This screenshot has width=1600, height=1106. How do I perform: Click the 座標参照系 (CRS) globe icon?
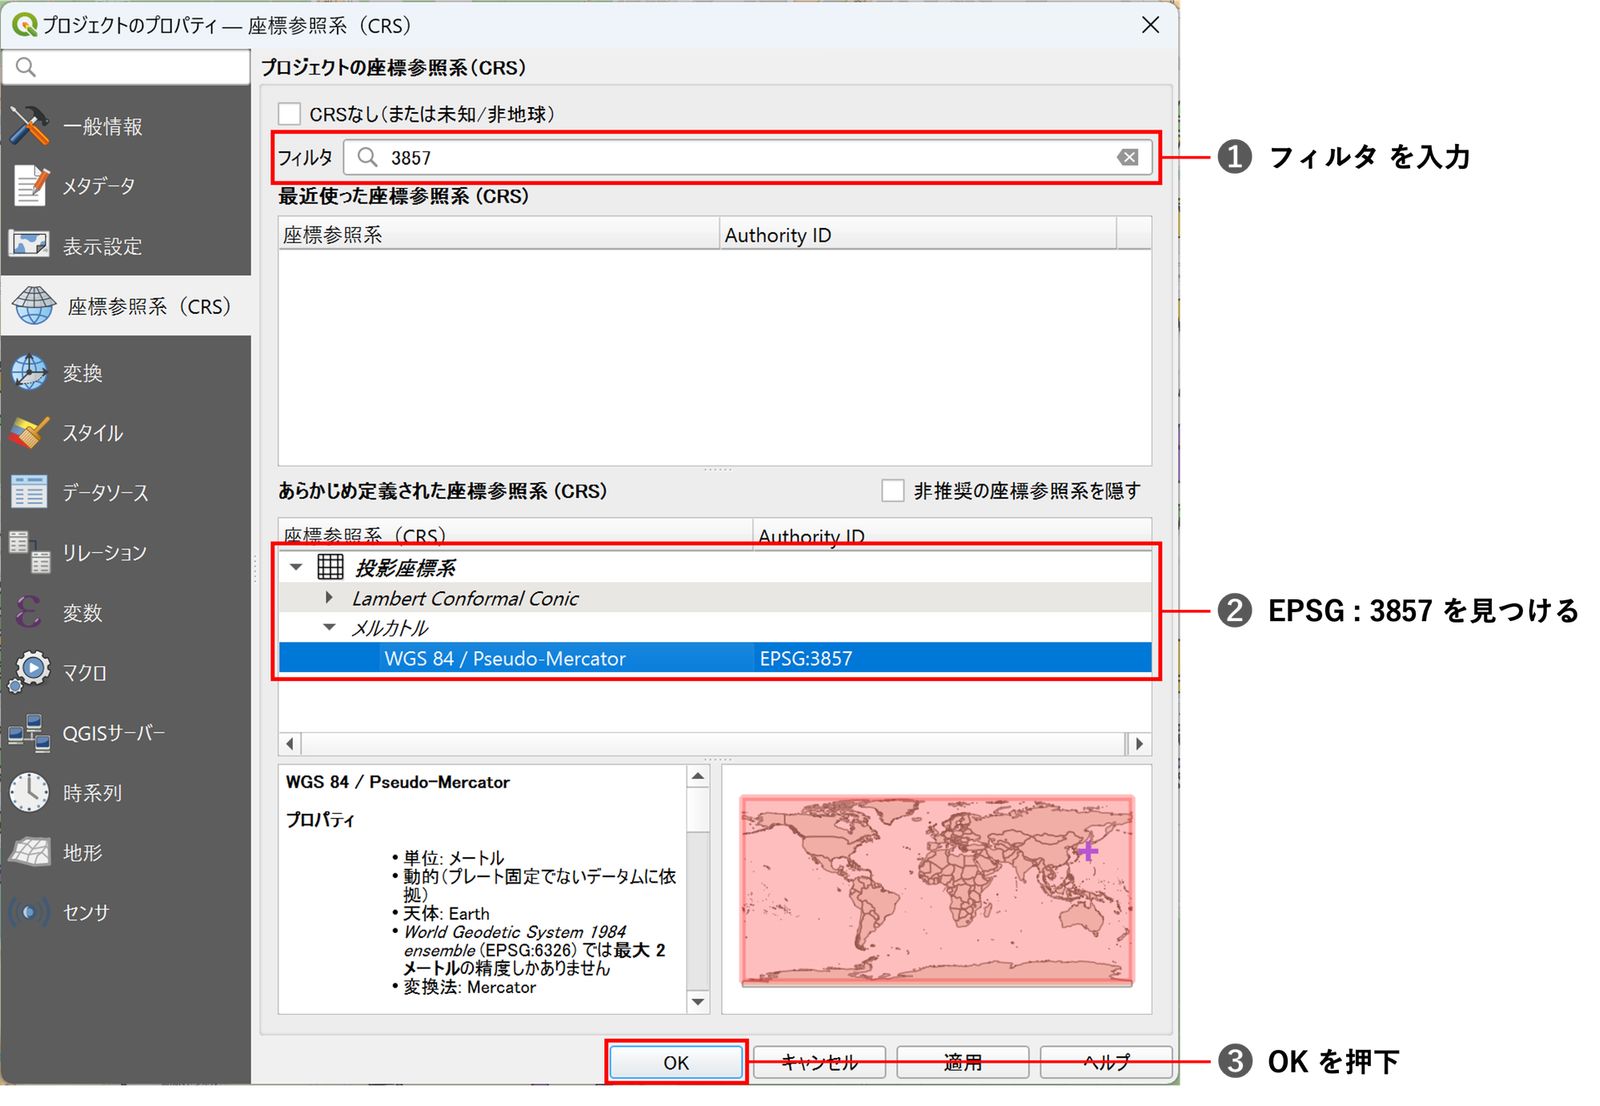point(34,305)
